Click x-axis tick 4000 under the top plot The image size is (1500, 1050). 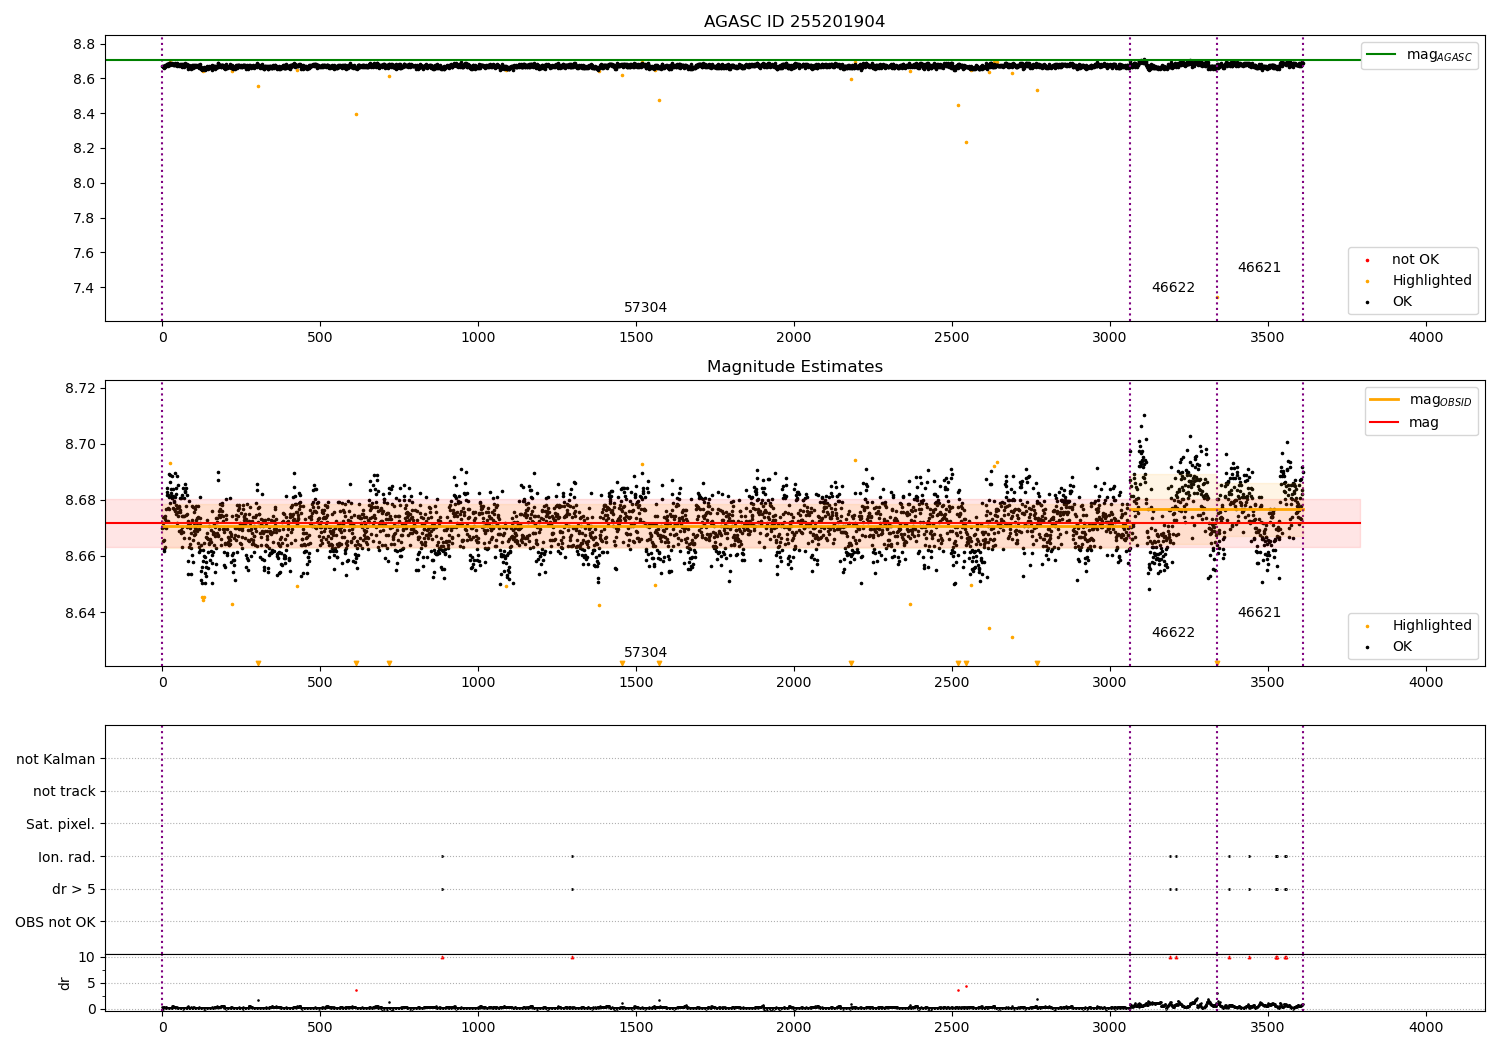tap(1426, 338)
